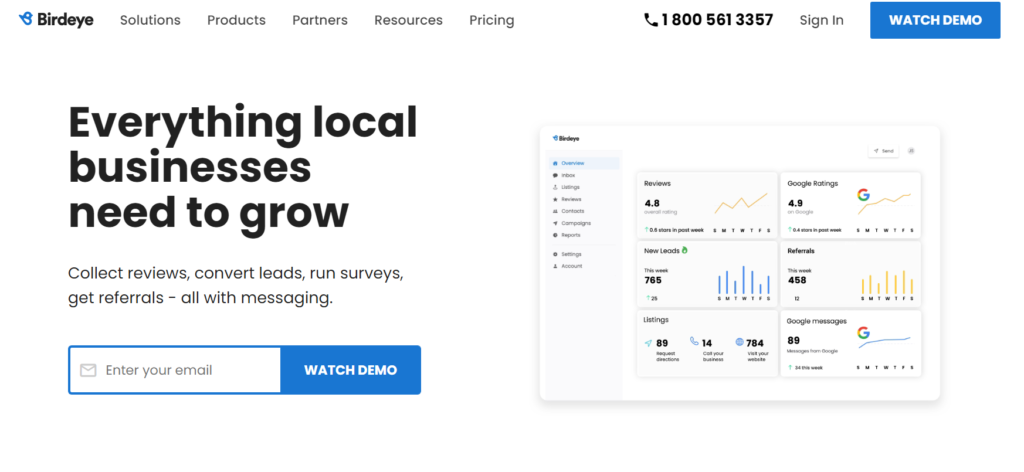Click the Visit your website globe icon
1024x472 pixels.
tap(739, 341)
